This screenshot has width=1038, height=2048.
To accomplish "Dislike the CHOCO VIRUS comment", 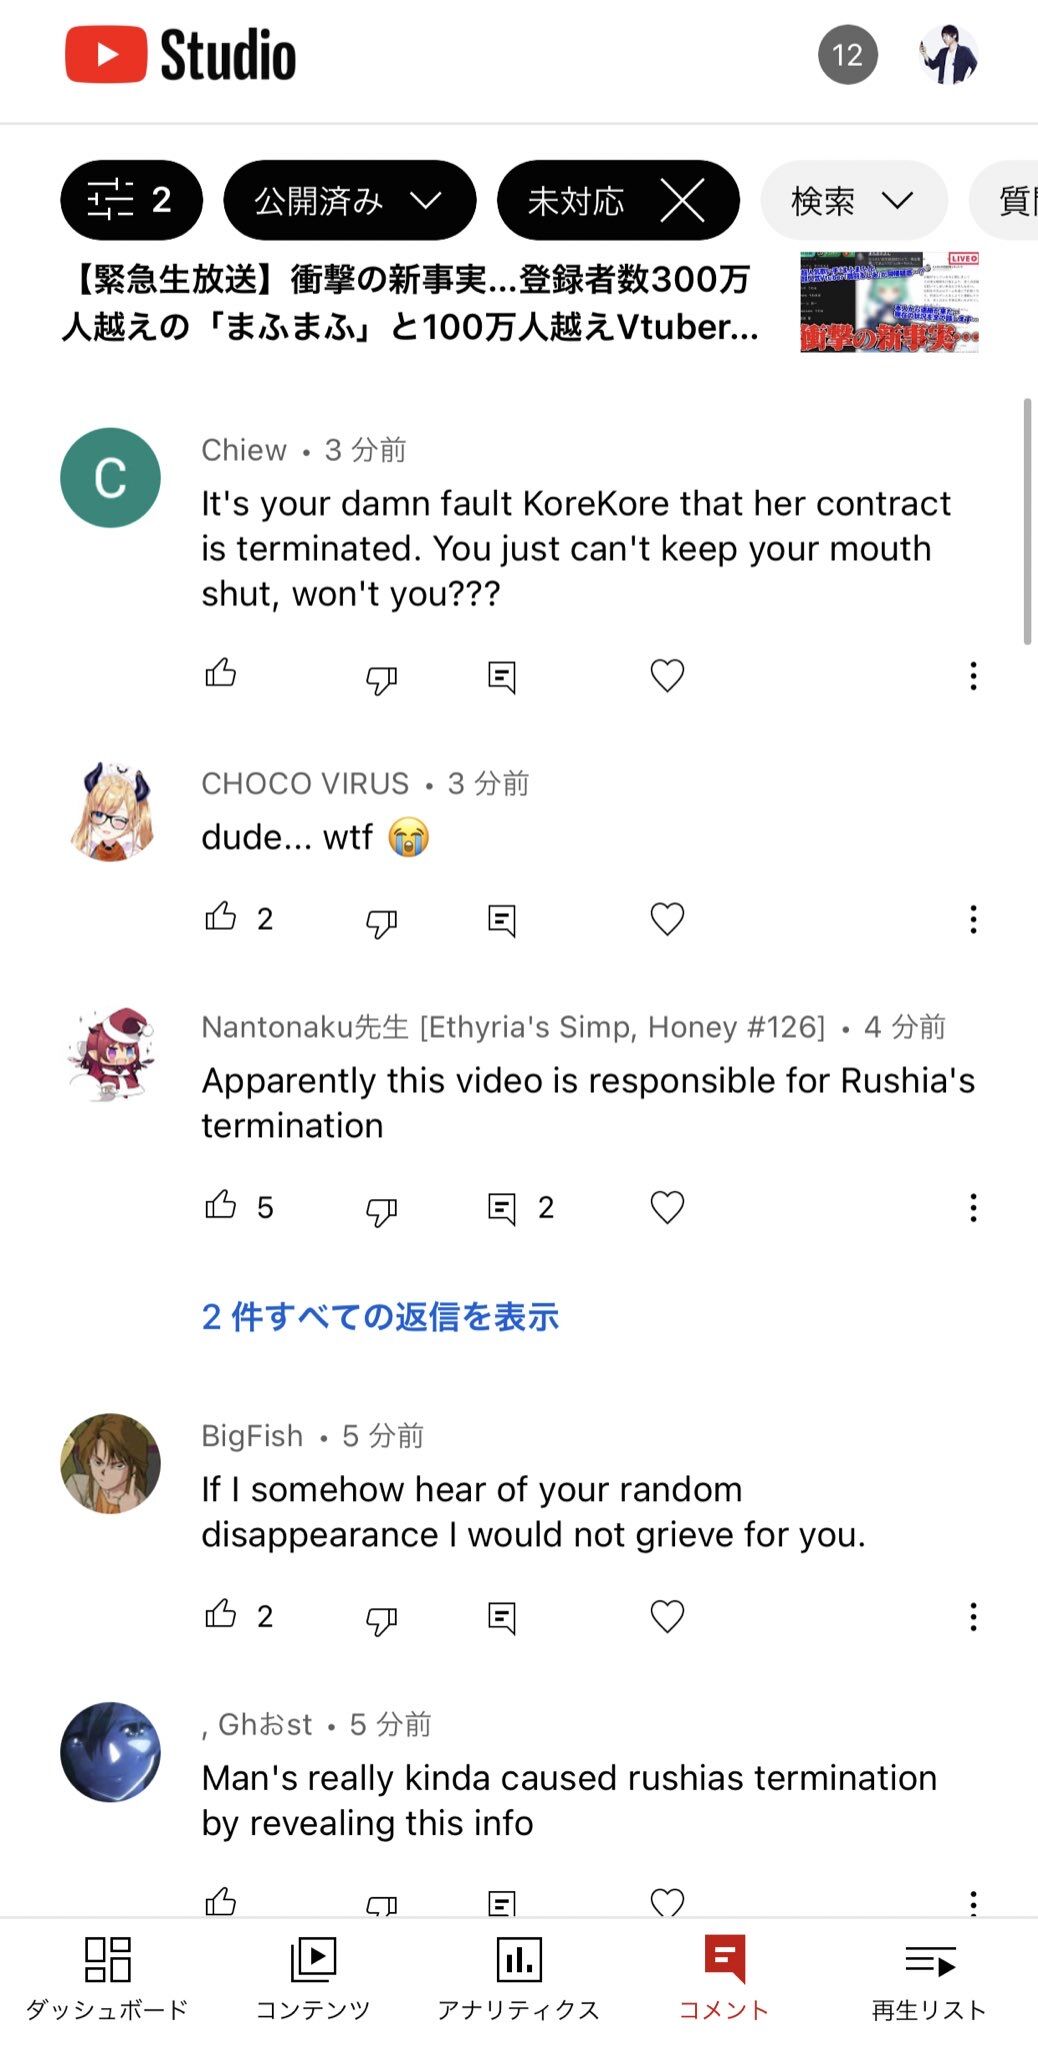I will (x=381, y=921).
